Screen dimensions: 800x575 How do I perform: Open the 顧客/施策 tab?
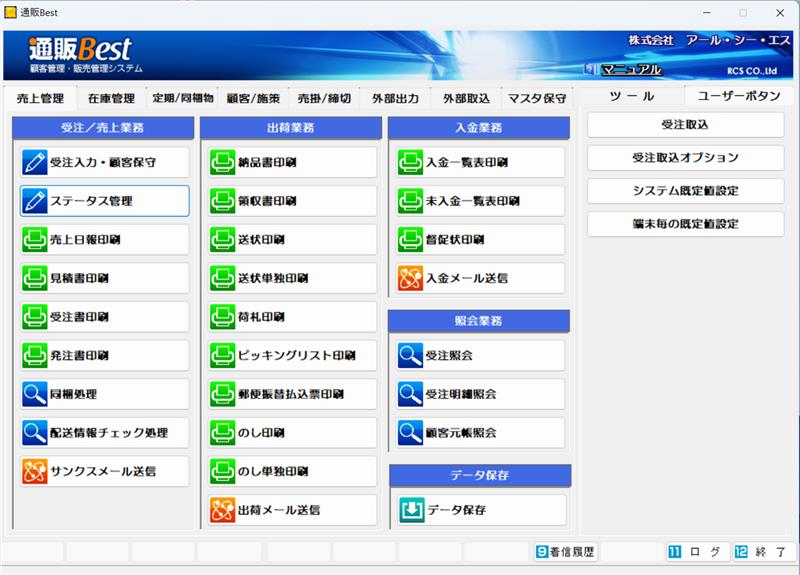[253, 98]
